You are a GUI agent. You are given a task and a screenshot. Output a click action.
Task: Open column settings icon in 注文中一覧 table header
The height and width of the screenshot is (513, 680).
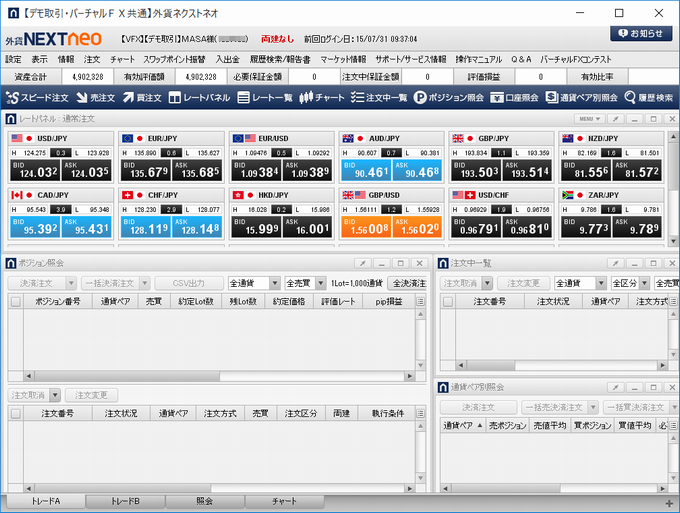tap(673, 301)
